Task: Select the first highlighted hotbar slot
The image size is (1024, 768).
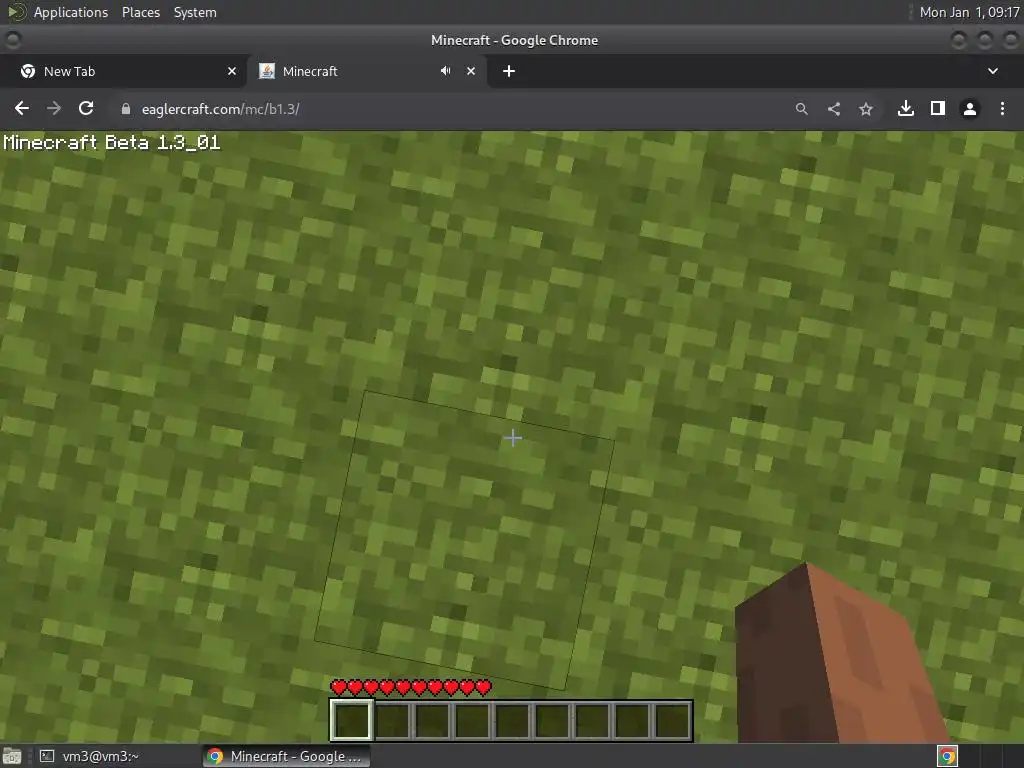Action: 352,720
